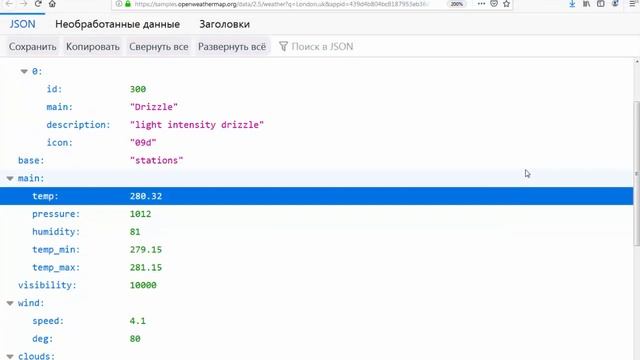
Task: Go back with the browser back arrow
Action: pyautogui.click(x=9, y=4)
